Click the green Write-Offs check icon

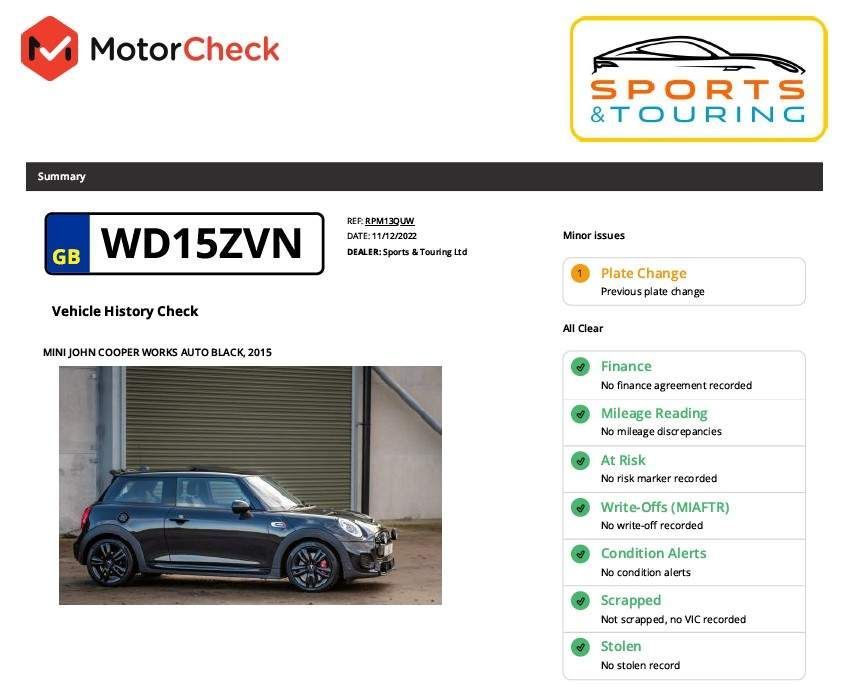click(580, 507)
